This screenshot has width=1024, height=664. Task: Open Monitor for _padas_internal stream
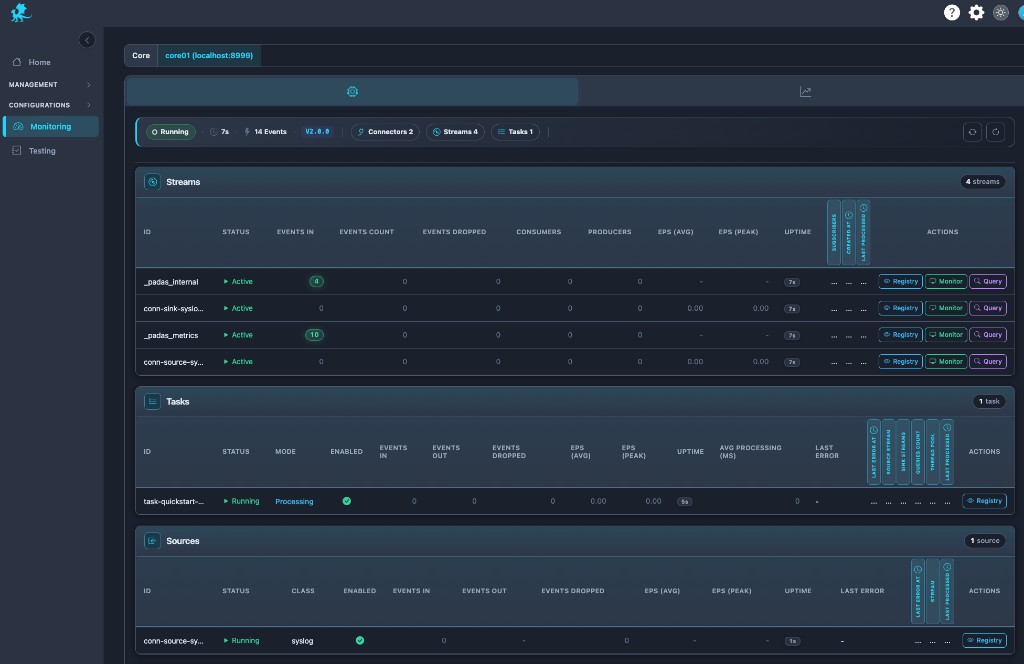(x=946, y=281)
